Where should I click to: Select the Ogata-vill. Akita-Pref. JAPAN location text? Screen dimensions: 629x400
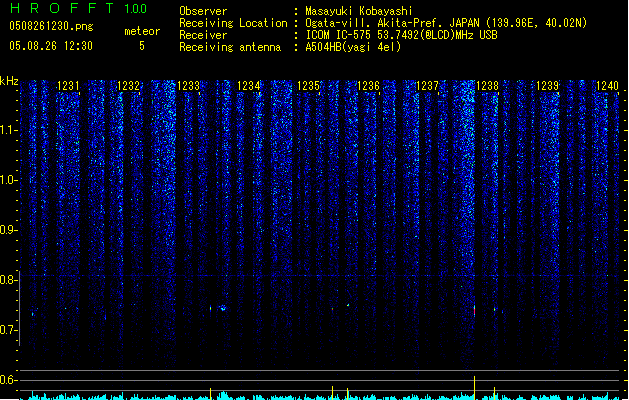click(446, 23)
